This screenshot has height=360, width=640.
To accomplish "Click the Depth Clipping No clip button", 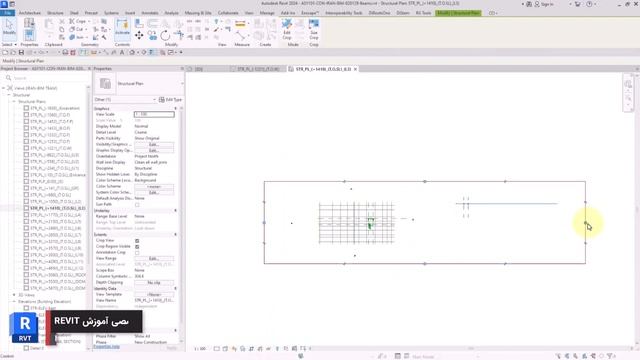I will (154, 282).
